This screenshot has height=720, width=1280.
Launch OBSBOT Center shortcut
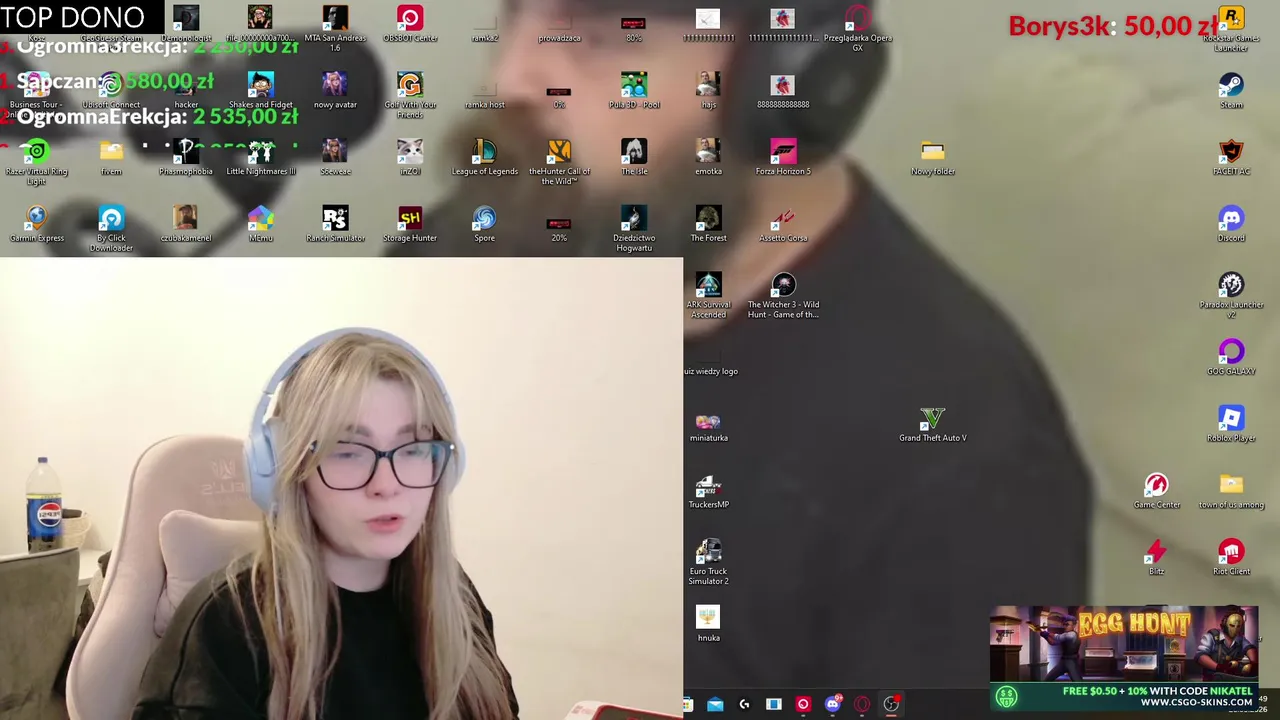click(x=410, y=24)
